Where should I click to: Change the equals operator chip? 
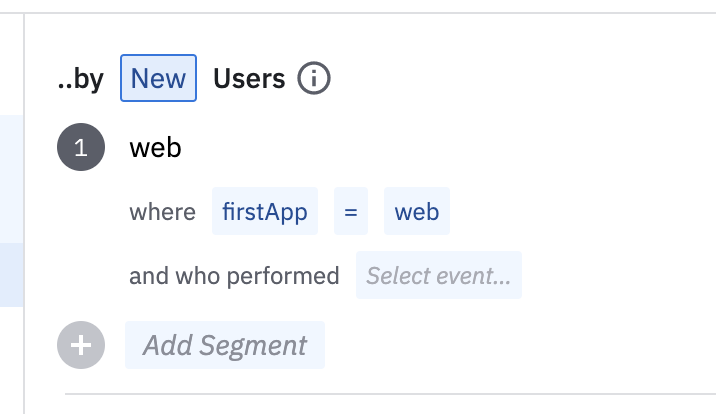tap(350, 212)
